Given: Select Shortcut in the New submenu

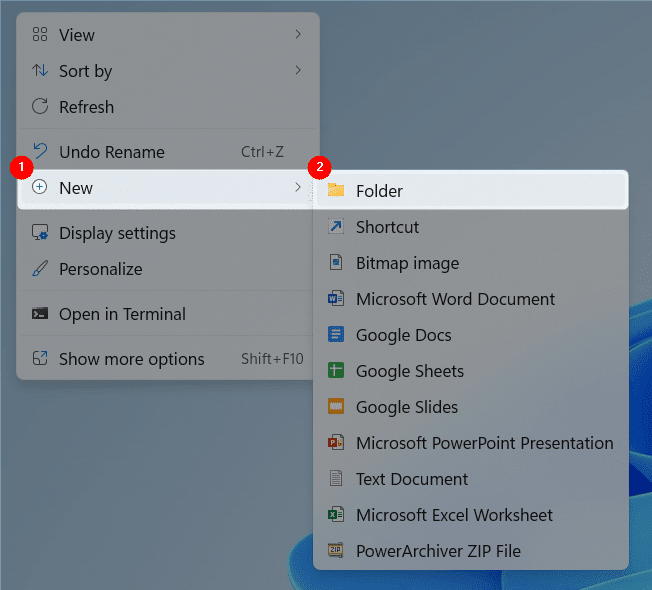Looking at the screenshot, I should point(472,227).
